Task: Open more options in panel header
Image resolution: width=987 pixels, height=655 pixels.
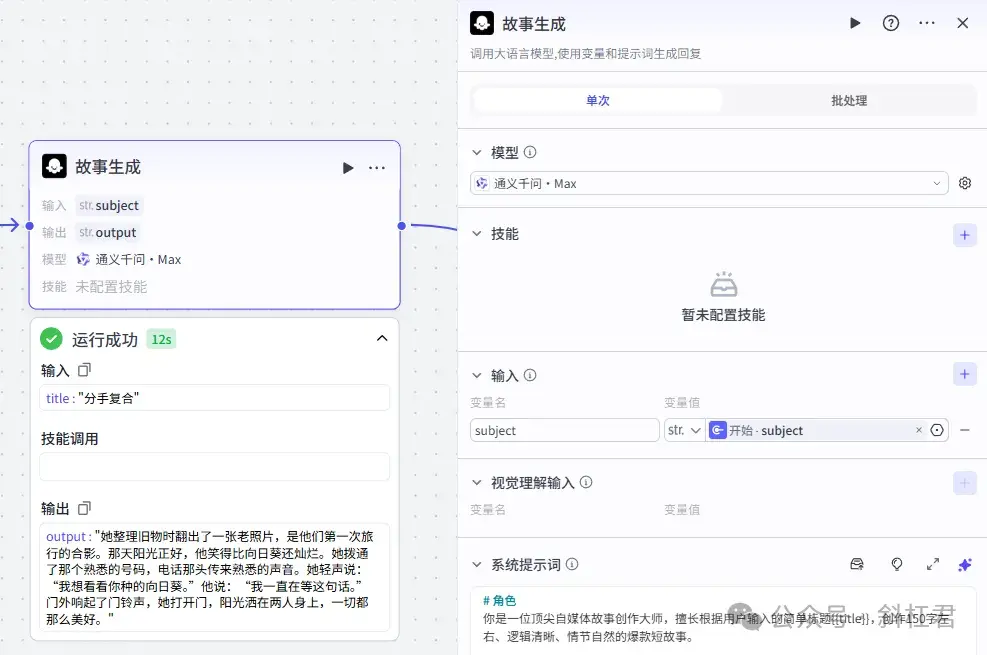Action: click(927, 23)
